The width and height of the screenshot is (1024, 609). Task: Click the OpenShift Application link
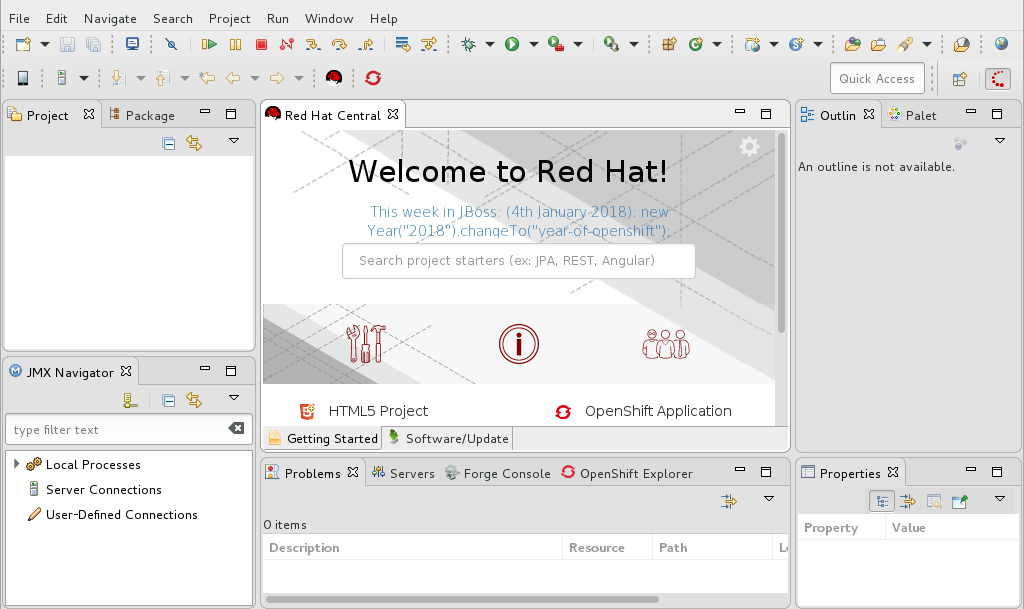[657, 411]
